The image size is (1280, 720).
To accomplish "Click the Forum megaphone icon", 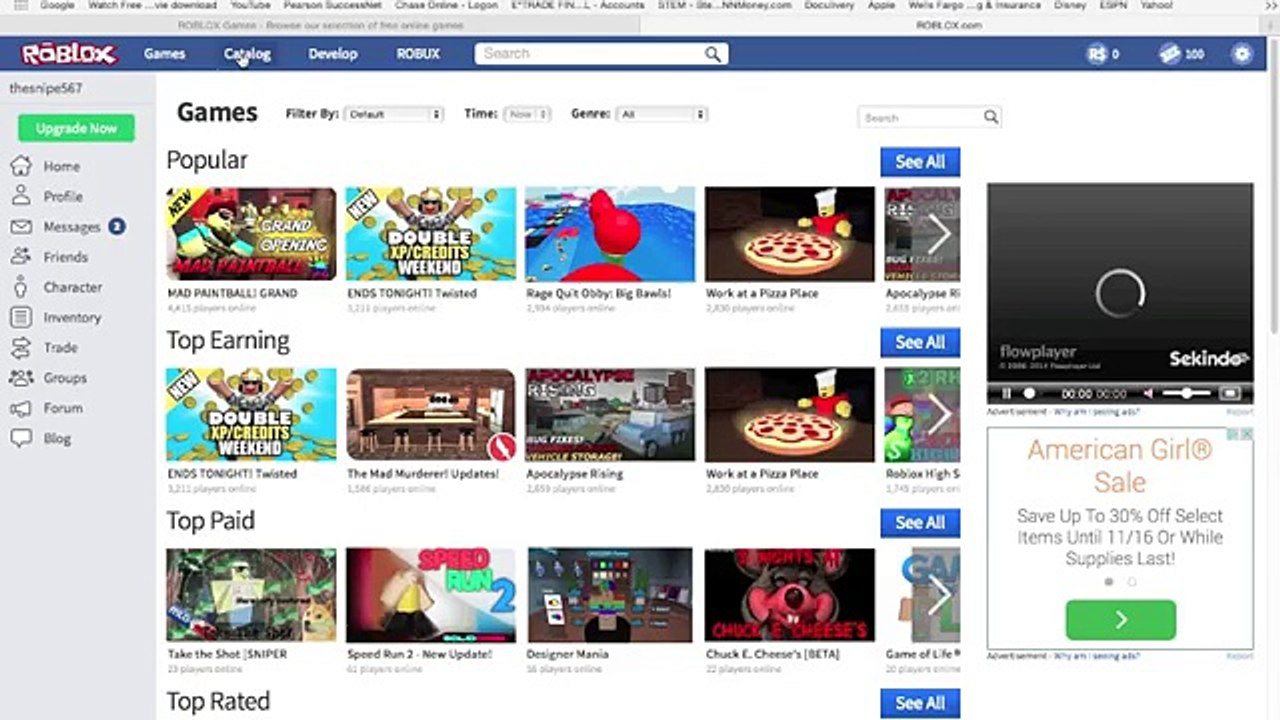I will tap(21, 408).
